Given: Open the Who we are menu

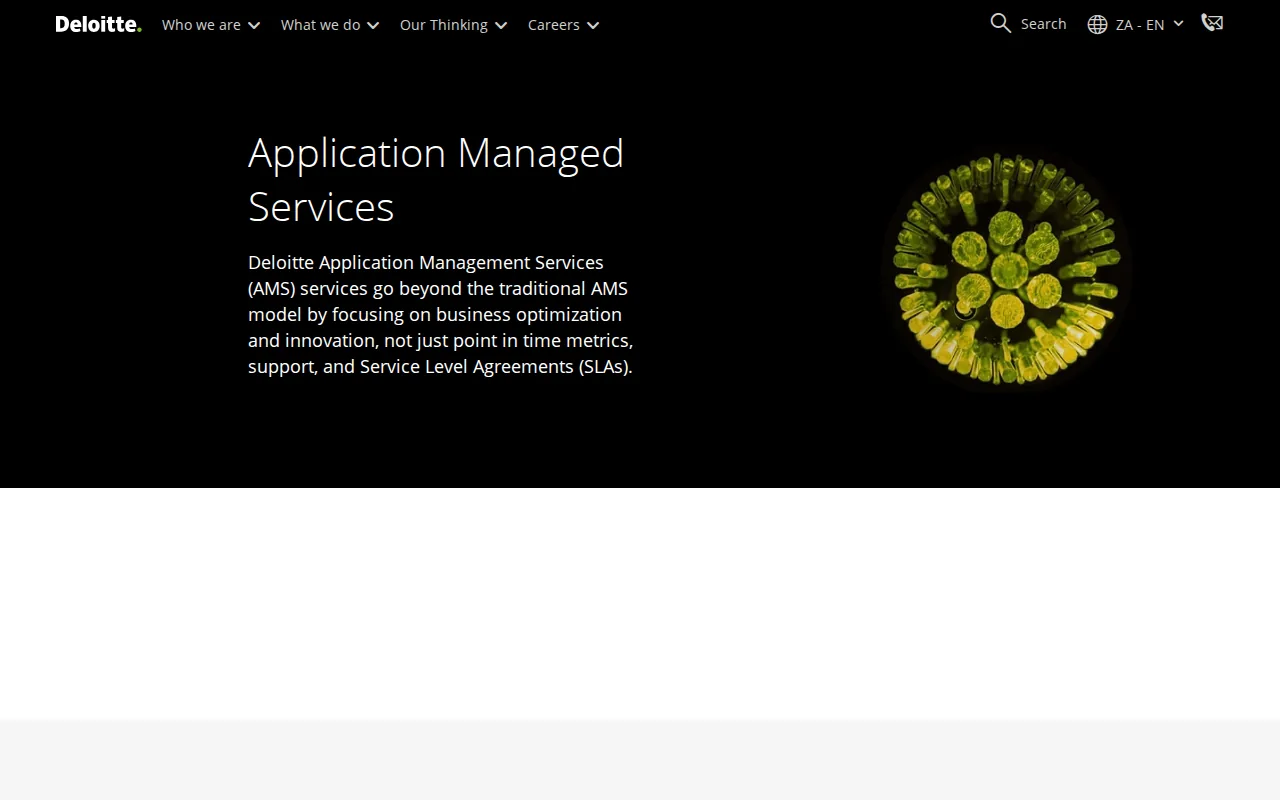Looking at the screenshot, I should tap(201, 25).
